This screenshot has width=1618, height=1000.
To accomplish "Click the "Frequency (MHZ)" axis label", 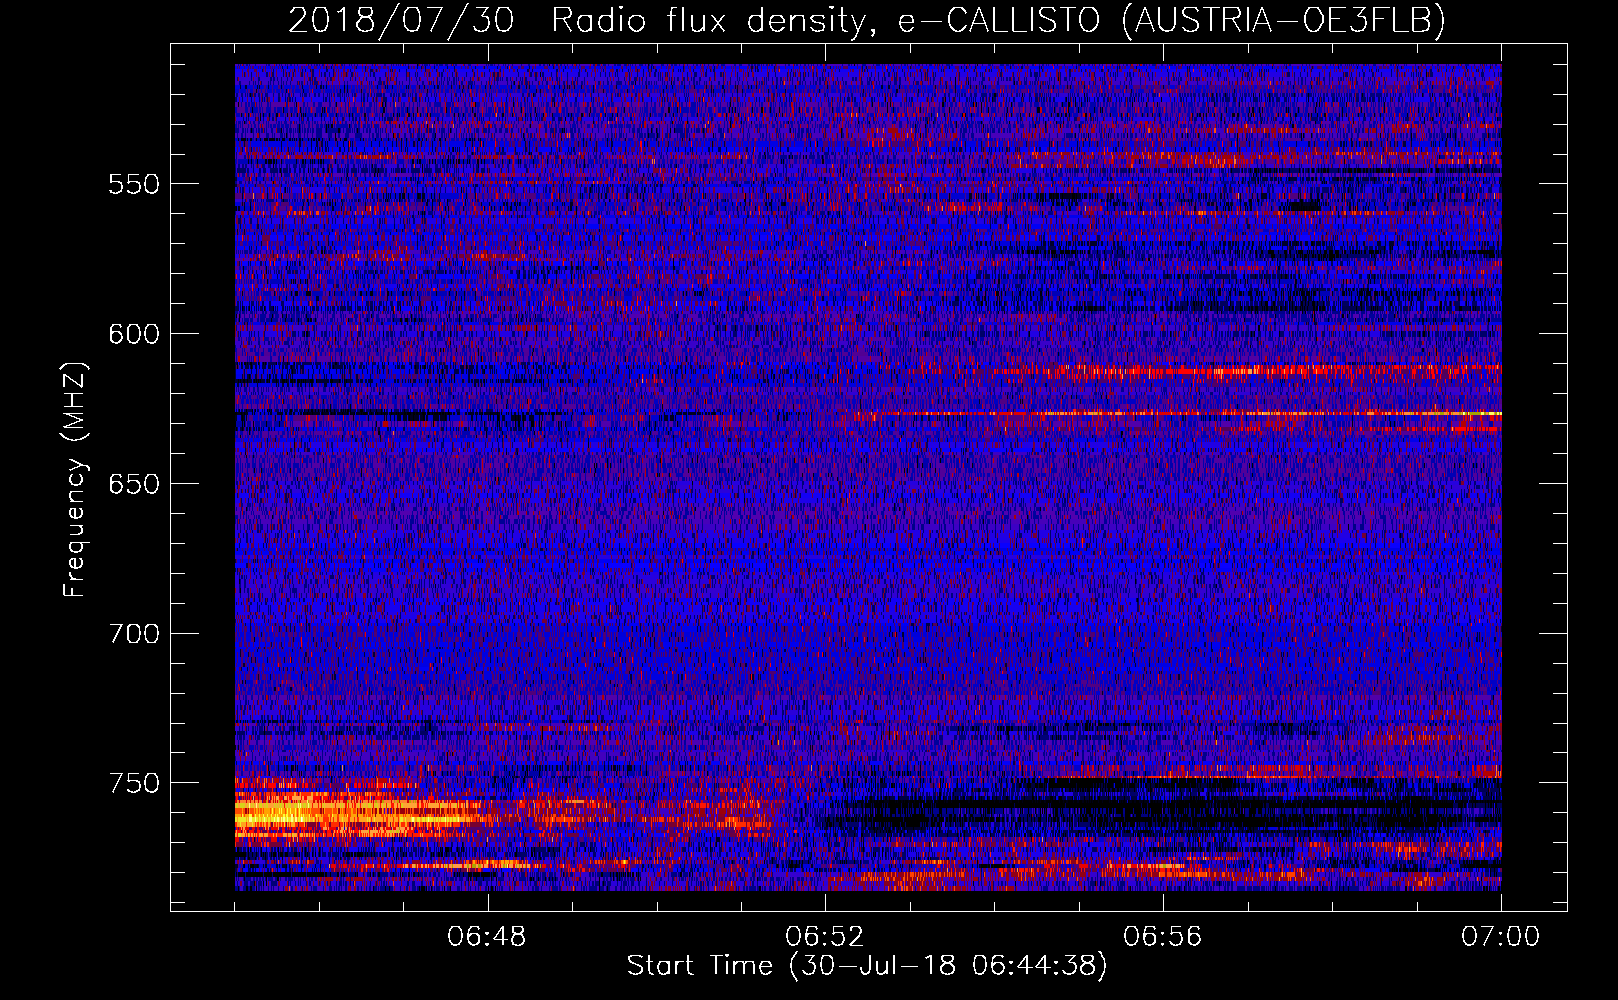I will pos(75,480).
